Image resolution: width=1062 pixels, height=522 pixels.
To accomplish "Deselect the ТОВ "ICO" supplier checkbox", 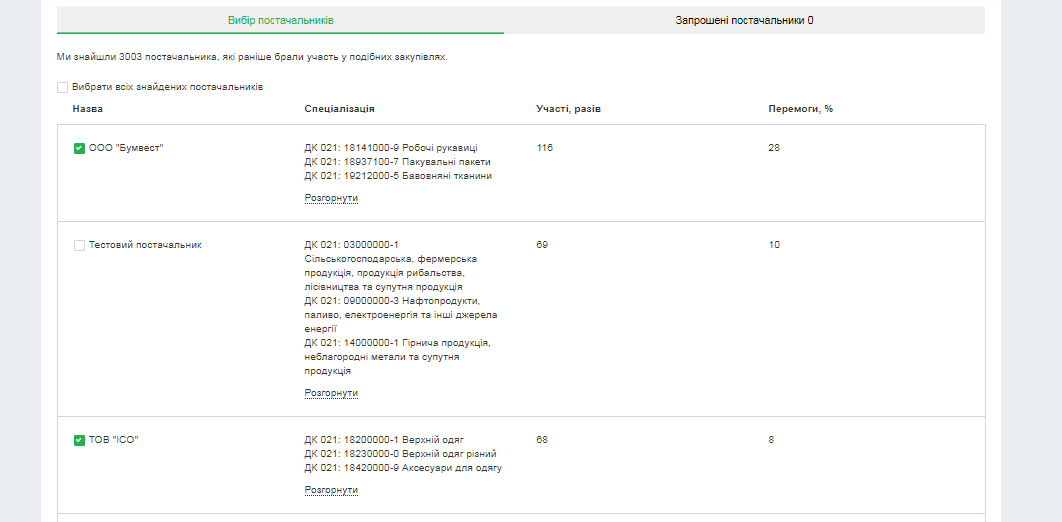I will (80, 440).
